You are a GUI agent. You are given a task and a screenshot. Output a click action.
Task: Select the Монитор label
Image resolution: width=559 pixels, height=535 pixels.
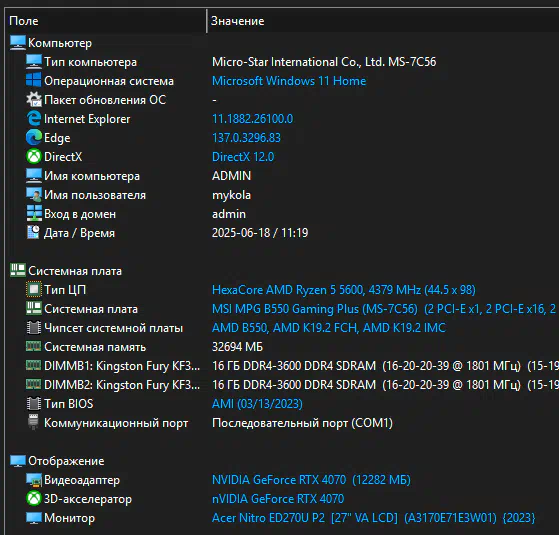coord(69,518)
